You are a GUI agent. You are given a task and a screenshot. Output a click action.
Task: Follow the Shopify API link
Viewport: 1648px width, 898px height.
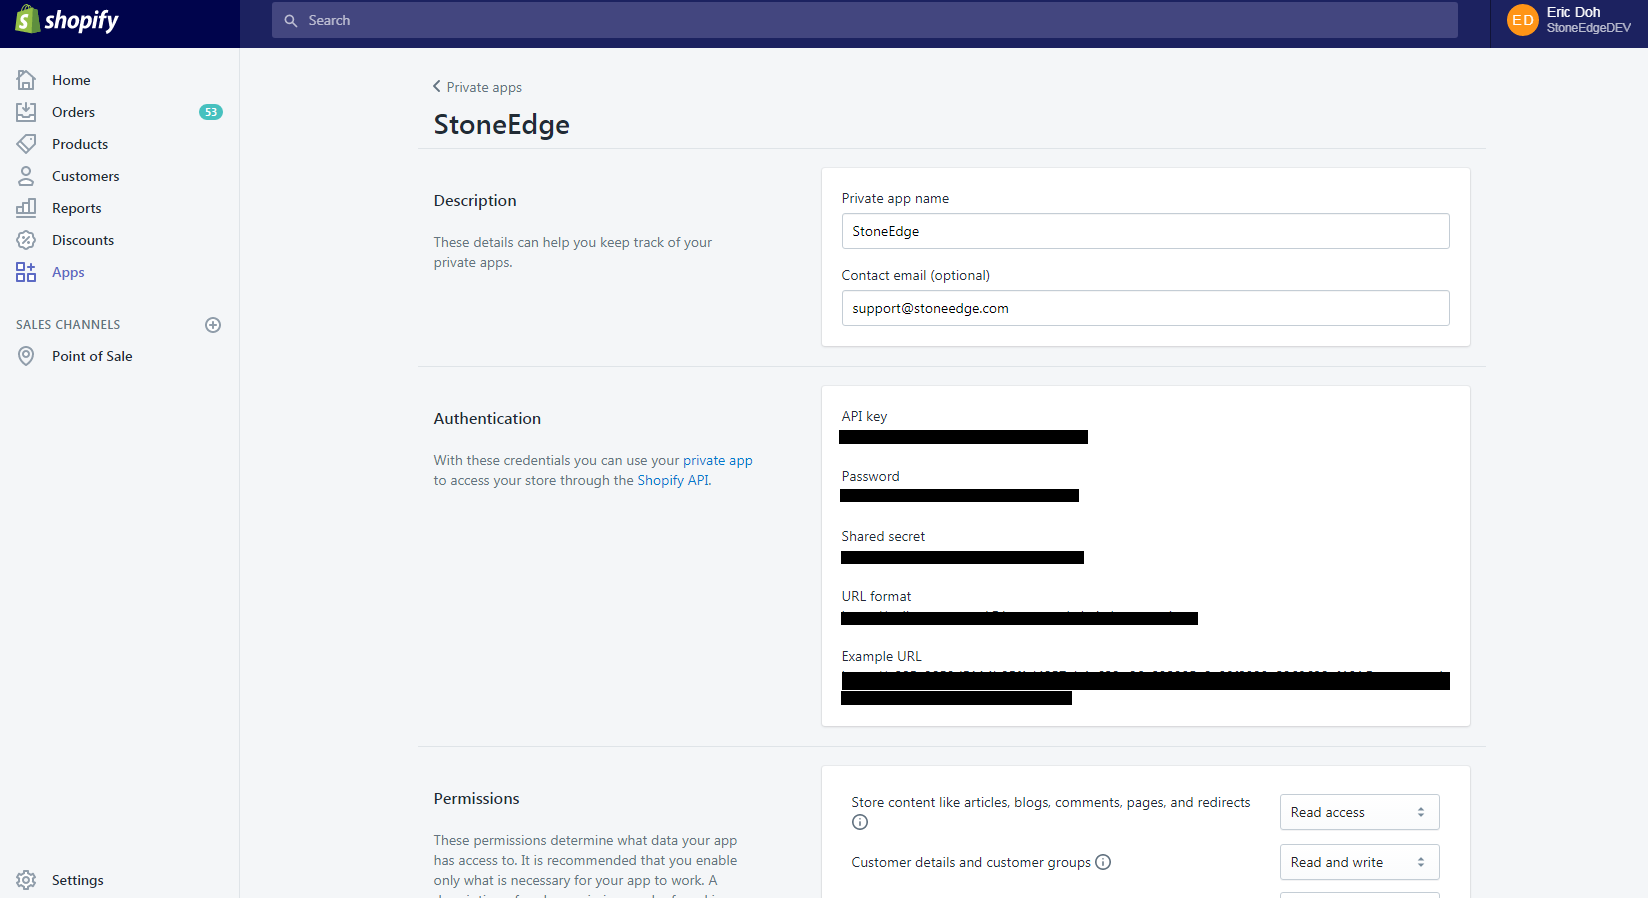point(673,480)
